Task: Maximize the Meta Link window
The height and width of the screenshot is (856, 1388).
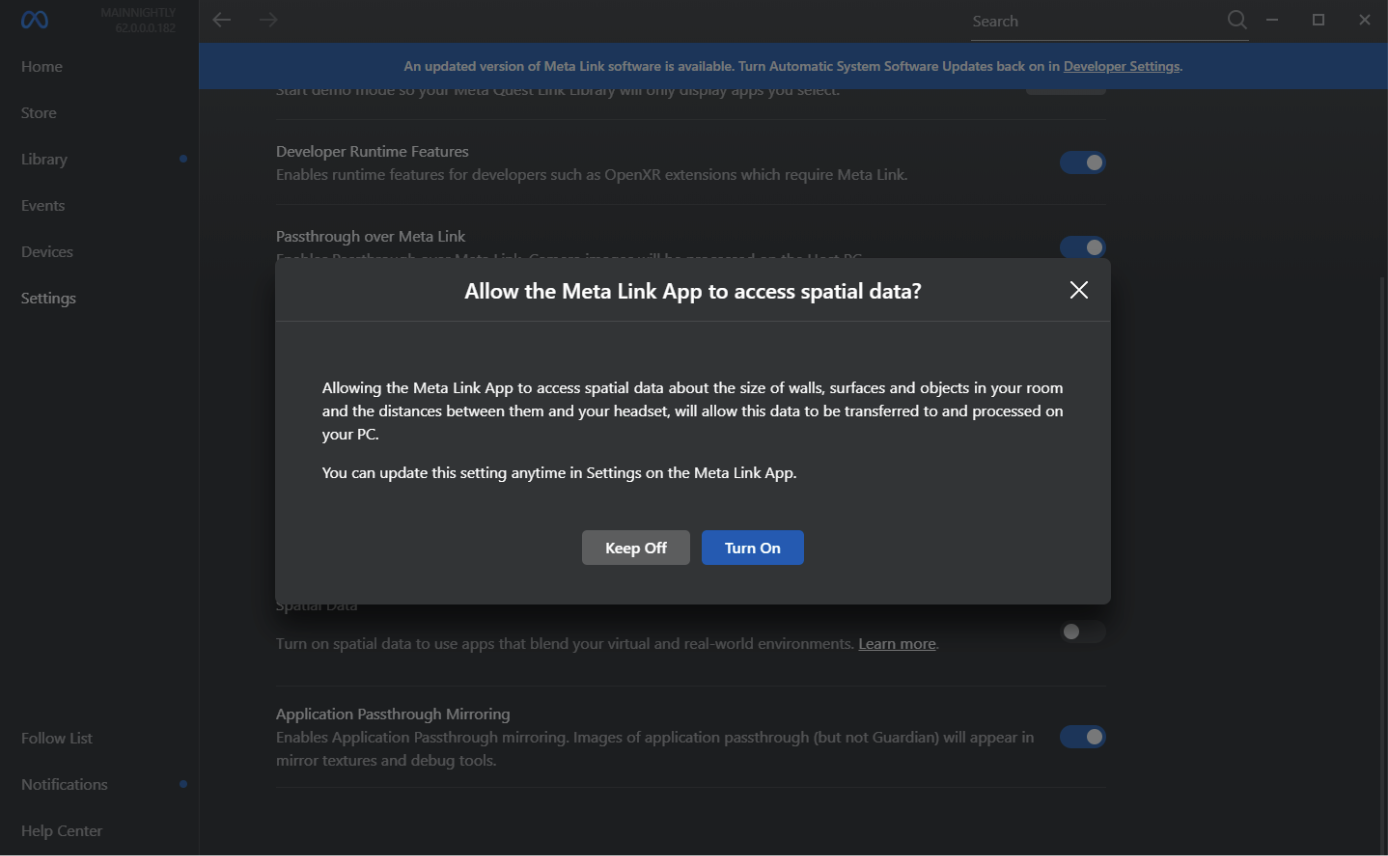Action: point(1318,20)
